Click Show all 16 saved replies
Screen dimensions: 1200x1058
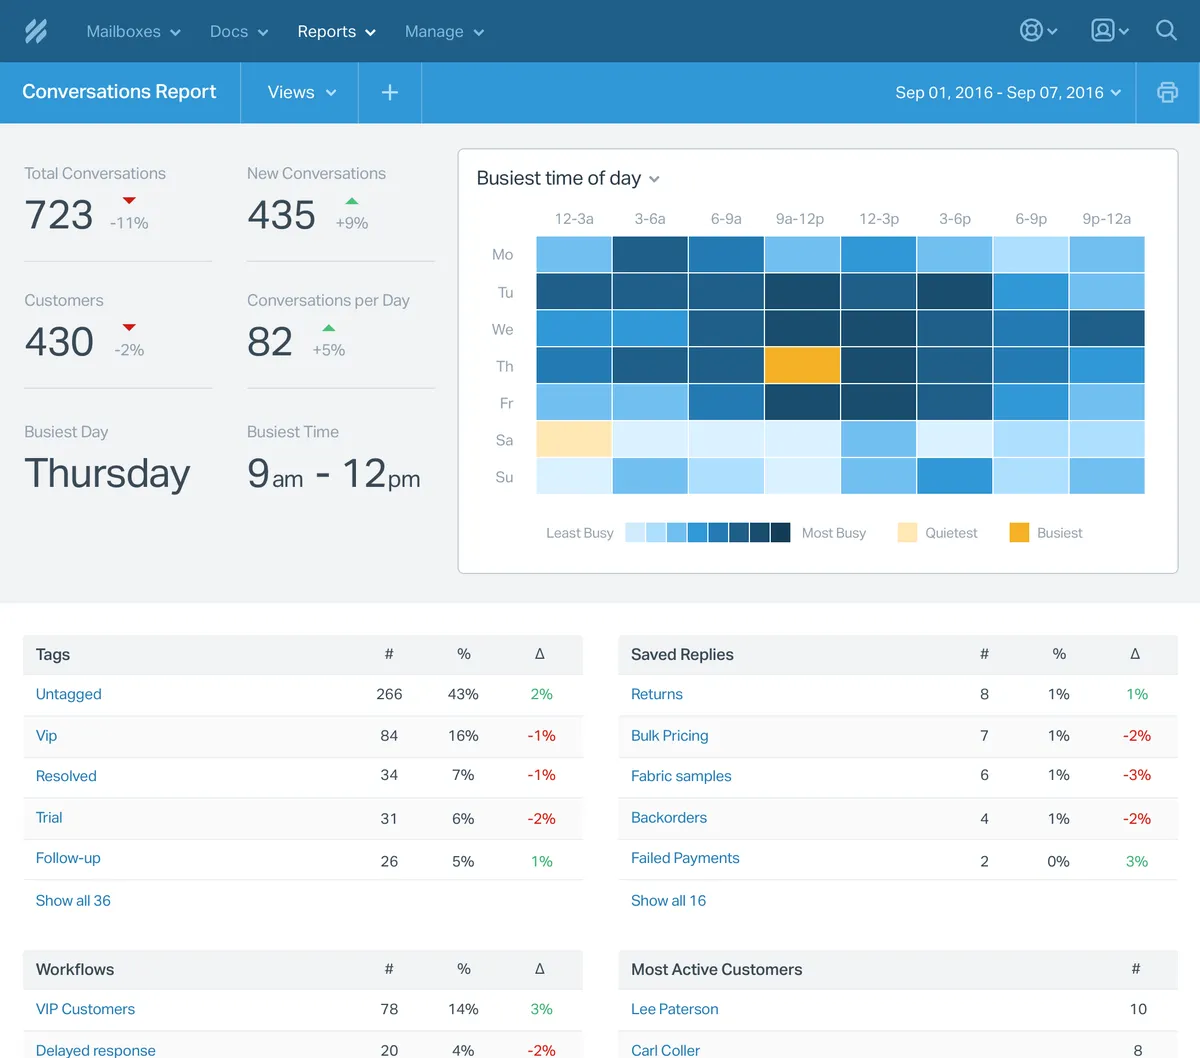(668, 900)
